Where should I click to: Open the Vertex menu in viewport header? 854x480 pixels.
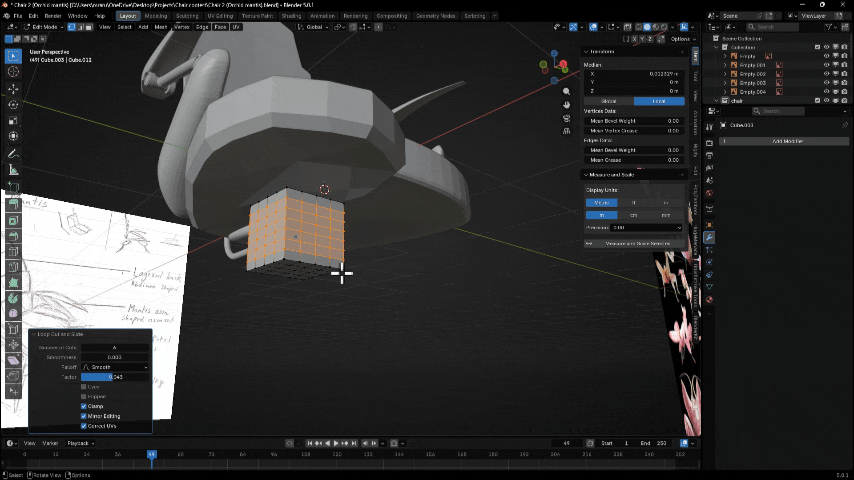tap(181, 27)
